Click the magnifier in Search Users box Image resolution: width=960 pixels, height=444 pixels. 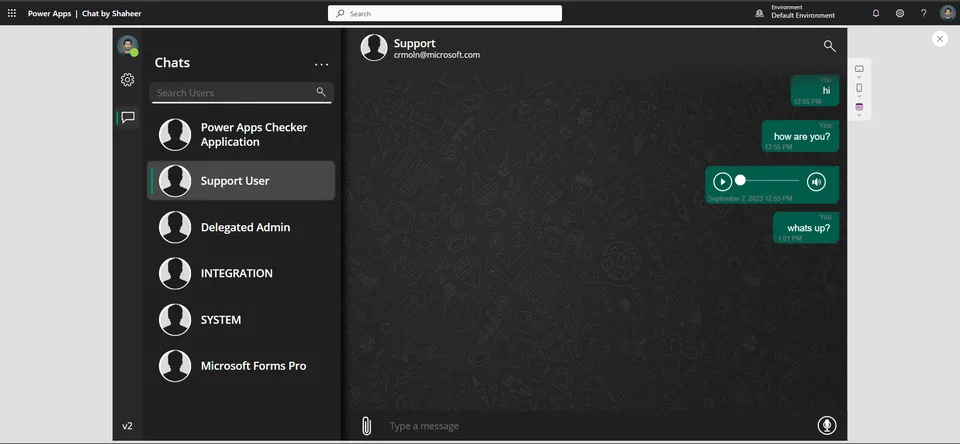tap(321, 92)
